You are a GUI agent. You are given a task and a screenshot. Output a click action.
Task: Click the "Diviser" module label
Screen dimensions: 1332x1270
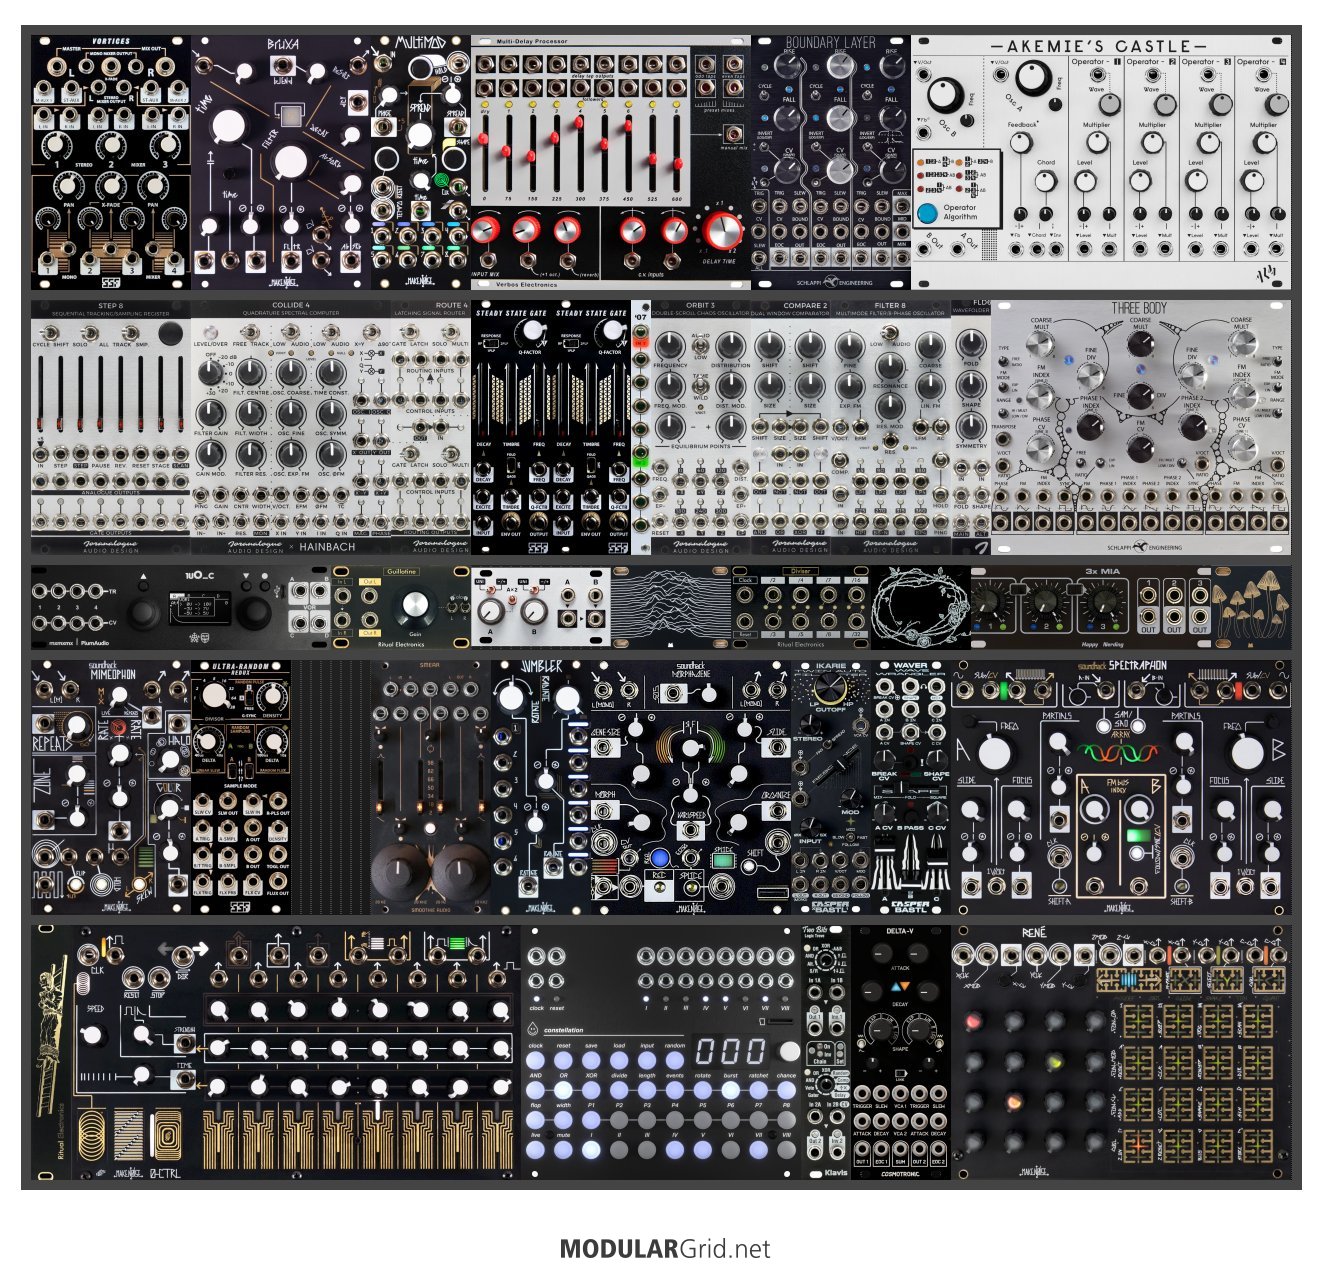[801, 572]
